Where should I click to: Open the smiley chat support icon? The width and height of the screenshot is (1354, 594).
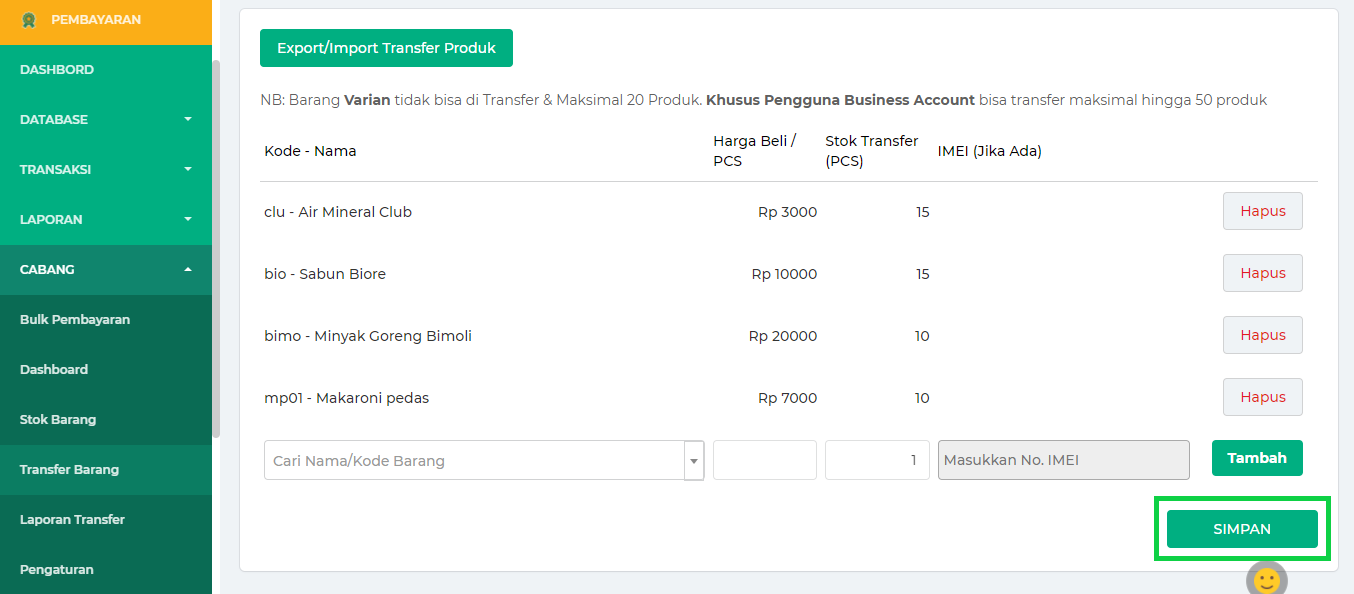coord(1266,578)
